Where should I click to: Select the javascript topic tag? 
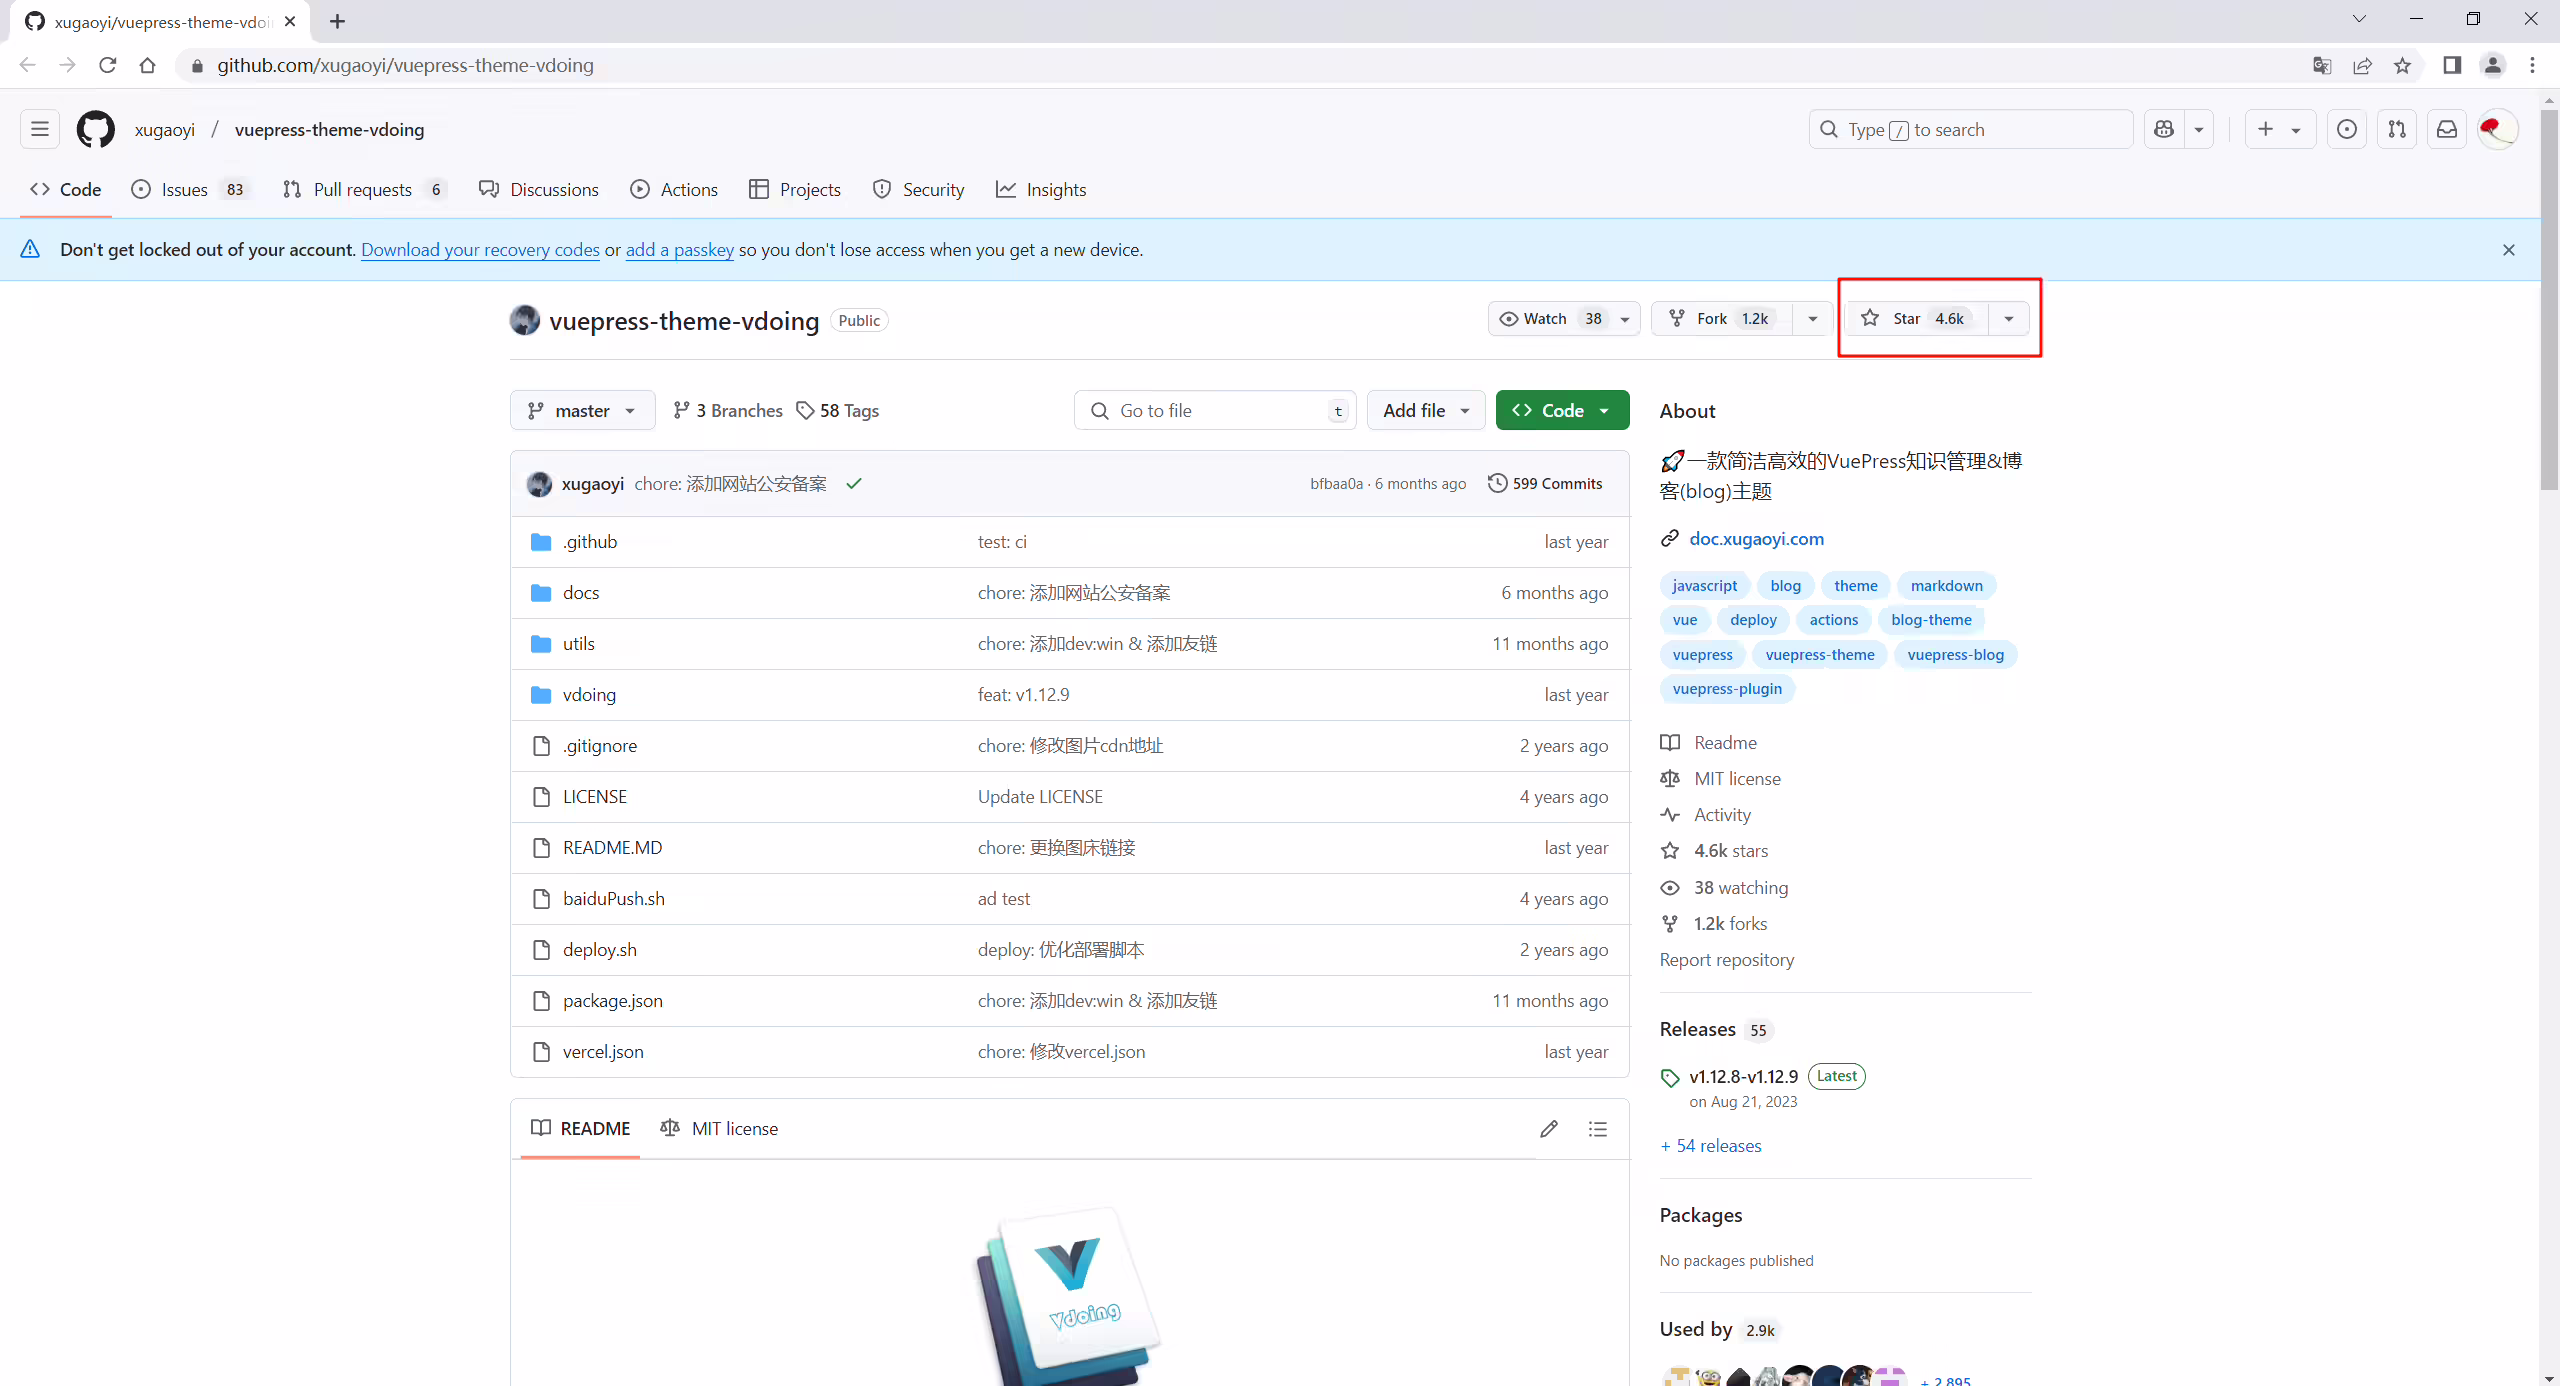coord(1704,585)
